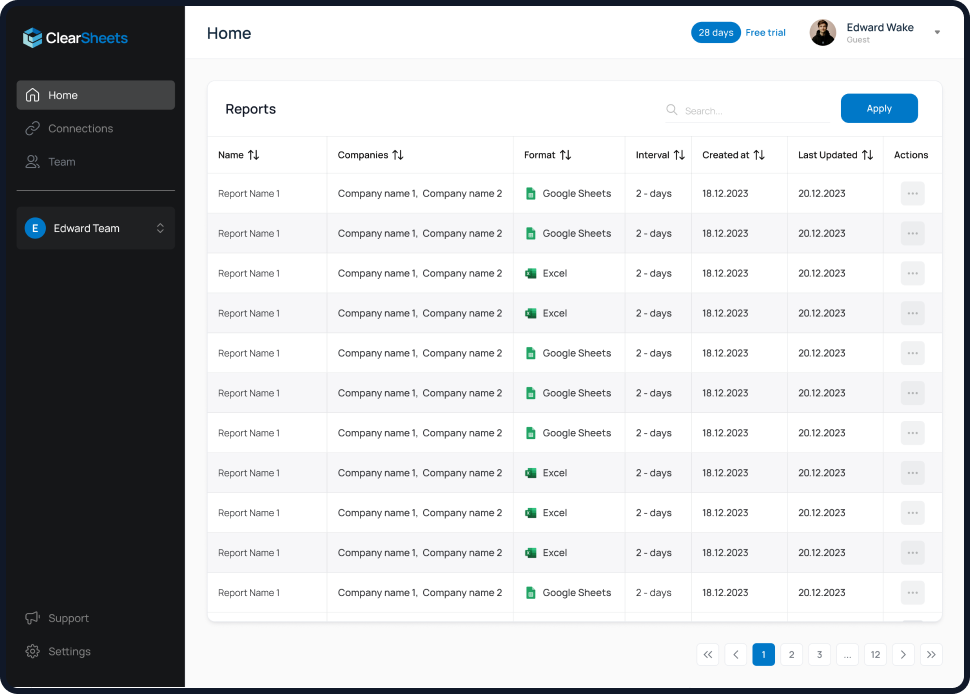The width and height of the screenshot is (970, 694).
Task: Go to the previous page
Action: coord(736,654)
